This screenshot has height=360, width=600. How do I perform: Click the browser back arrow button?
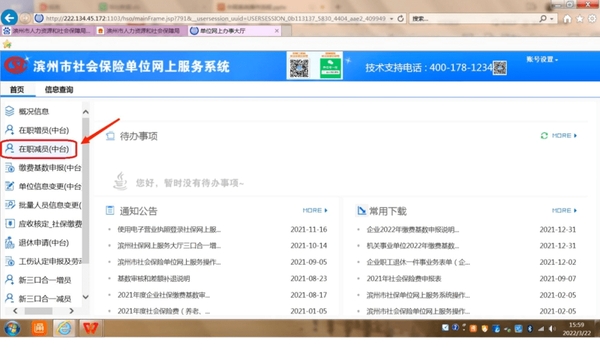tap(9, 18)
